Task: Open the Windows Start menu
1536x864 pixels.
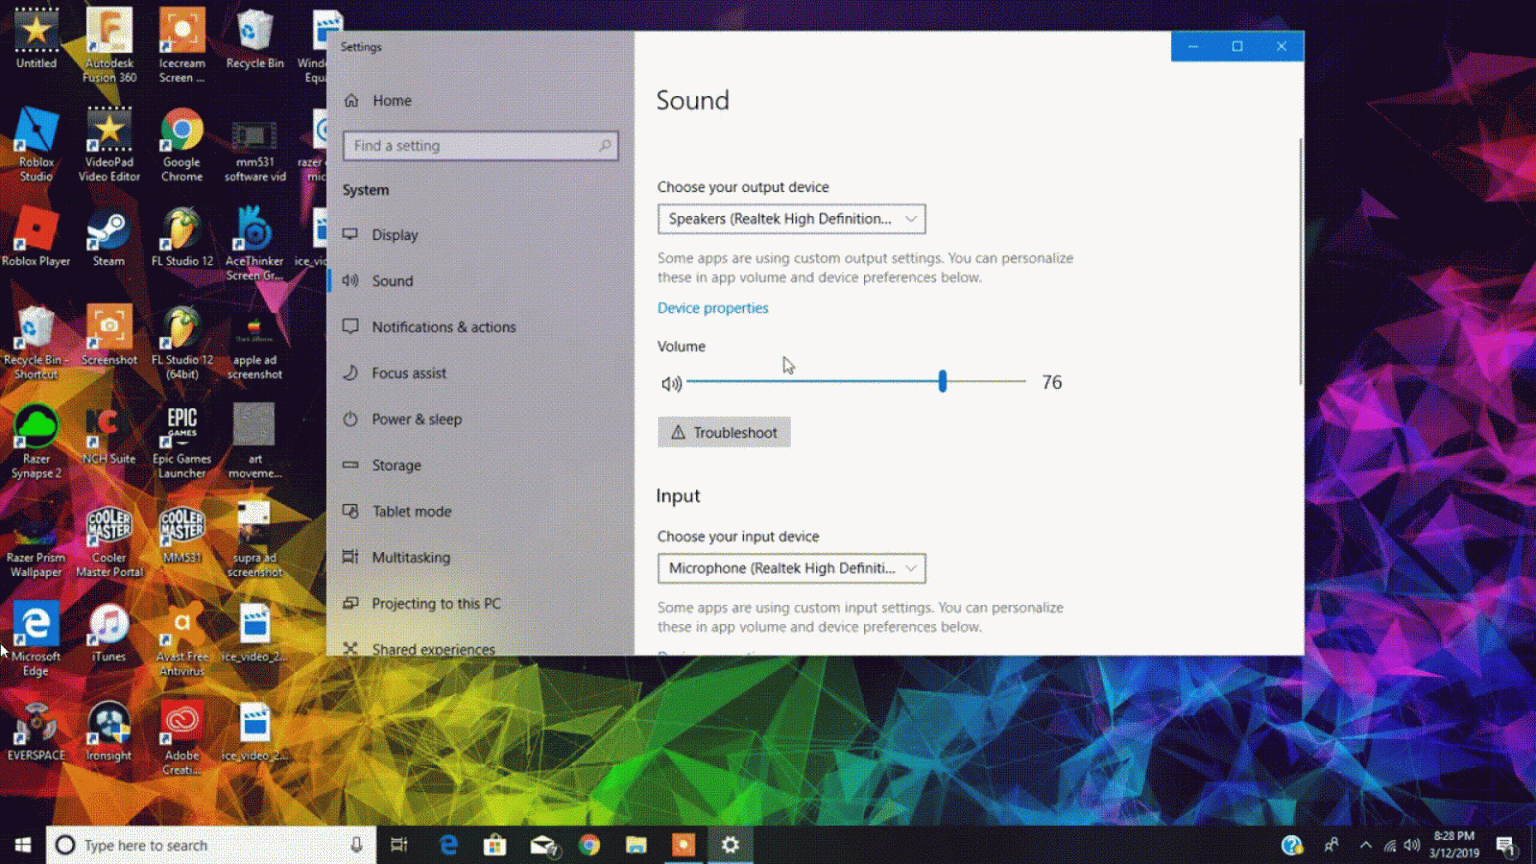Action: [23, 845]
